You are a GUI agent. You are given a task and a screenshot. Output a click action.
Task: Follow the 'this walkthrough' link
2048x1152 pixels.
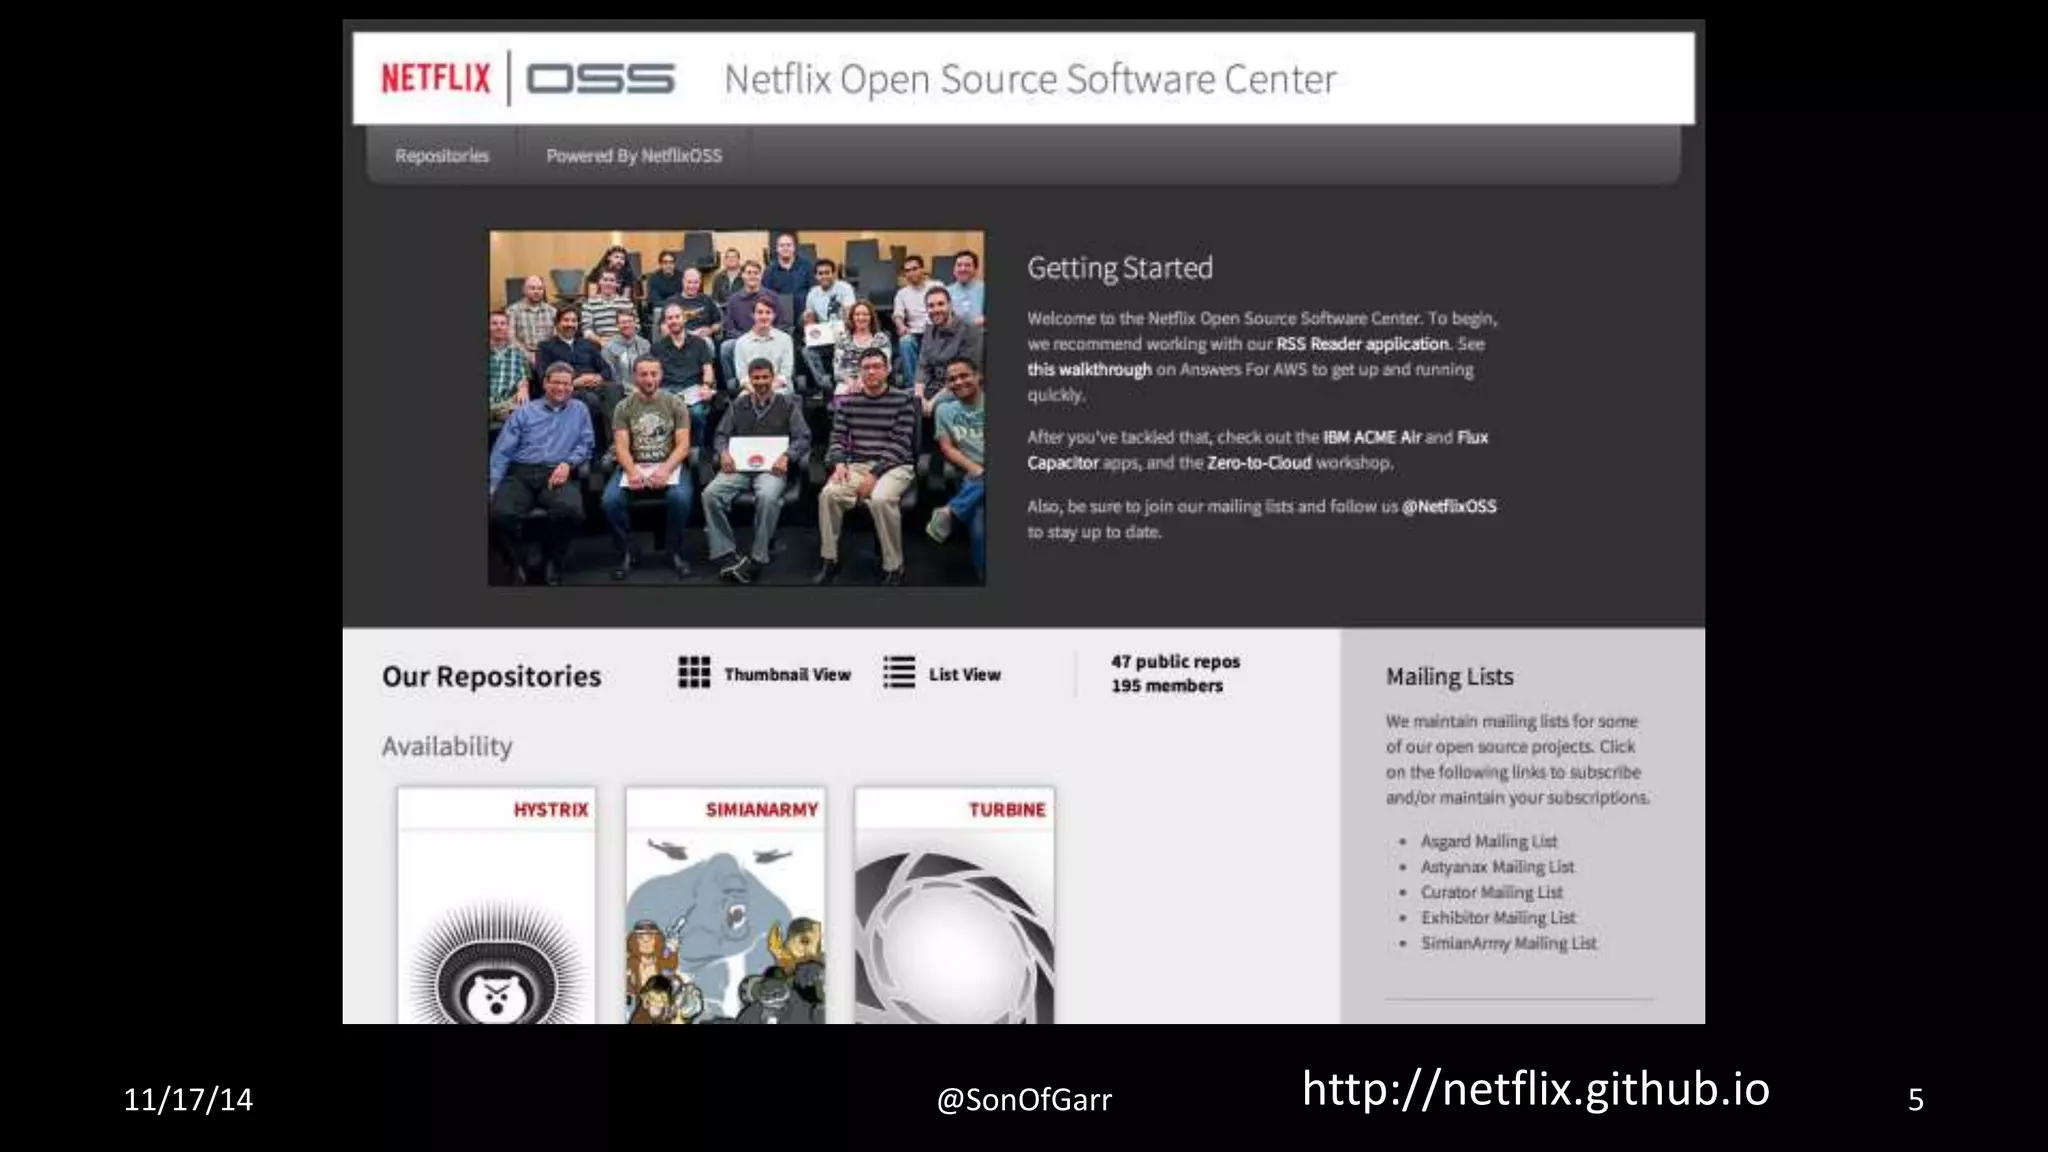[x=1089, y=370]
